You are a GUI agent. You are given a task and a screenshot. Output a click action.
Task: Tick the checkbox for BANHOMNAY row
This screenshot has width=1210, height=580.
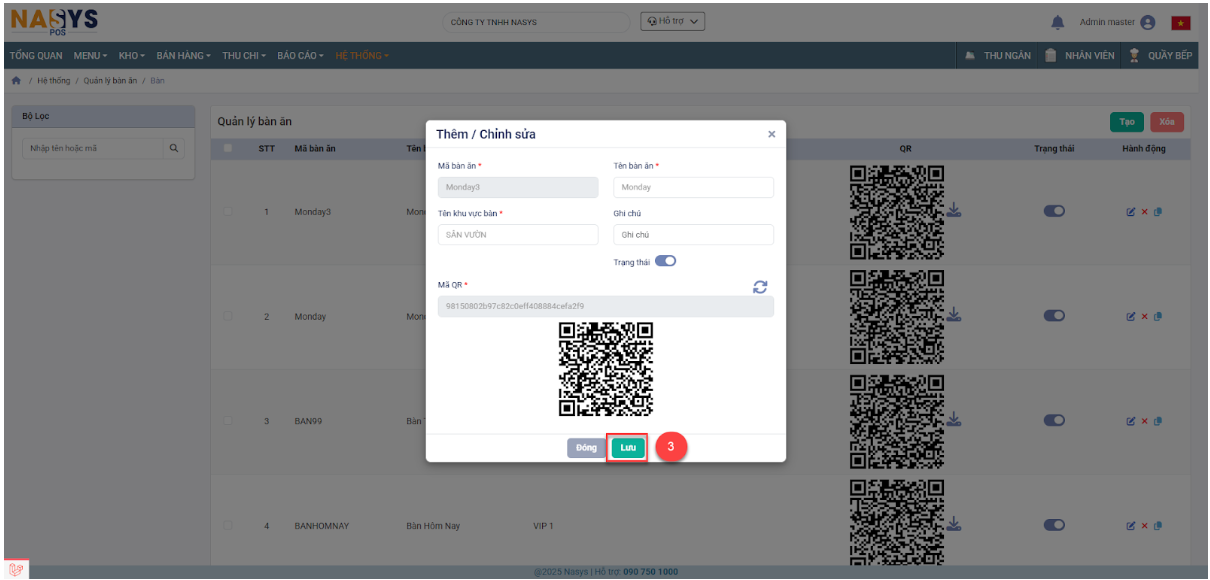coord(229,526)
